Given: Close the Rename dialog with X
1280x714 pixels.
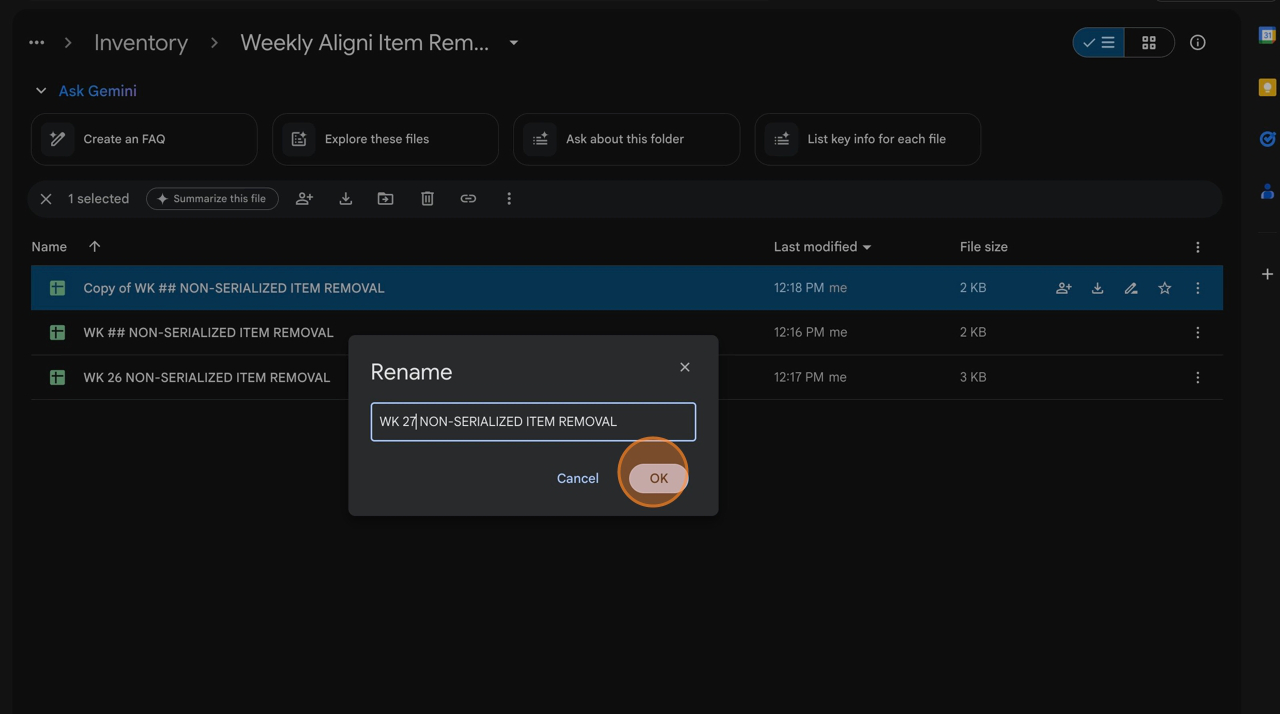Looking at the screenshot, I should [x=685, y=367].
